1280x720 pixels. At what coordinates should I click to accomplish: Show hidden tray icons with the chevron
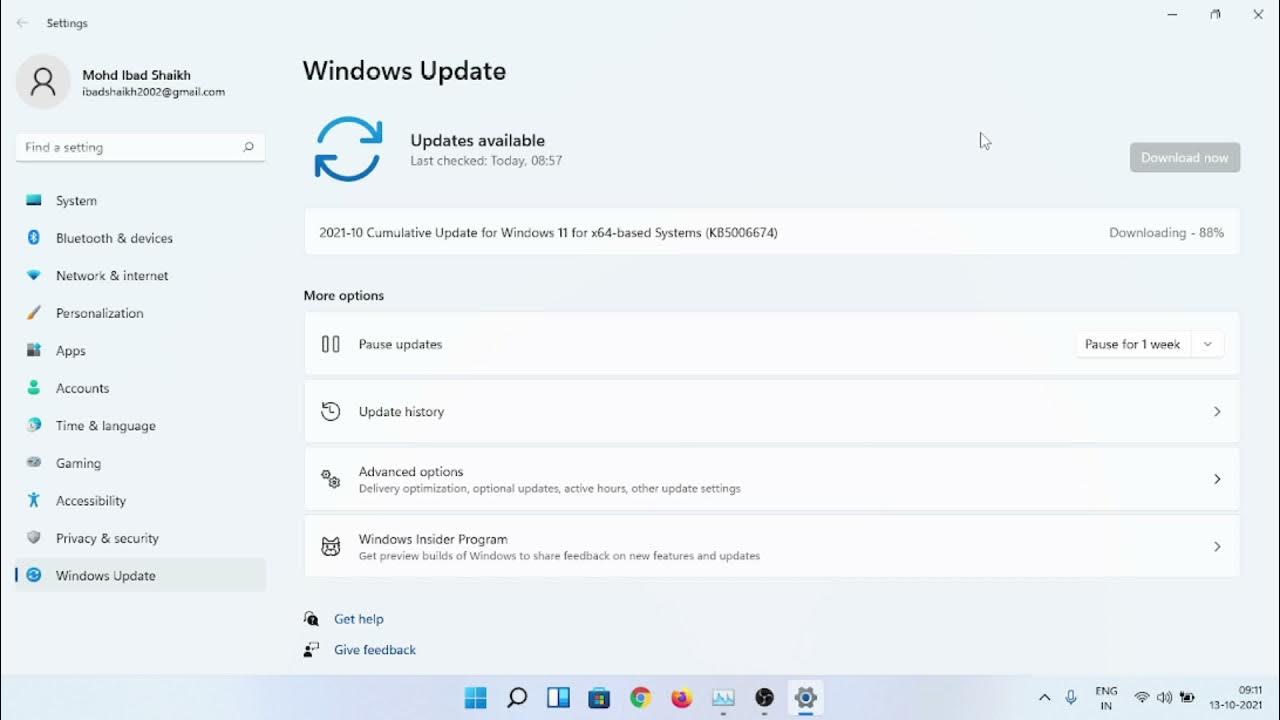1044,698
